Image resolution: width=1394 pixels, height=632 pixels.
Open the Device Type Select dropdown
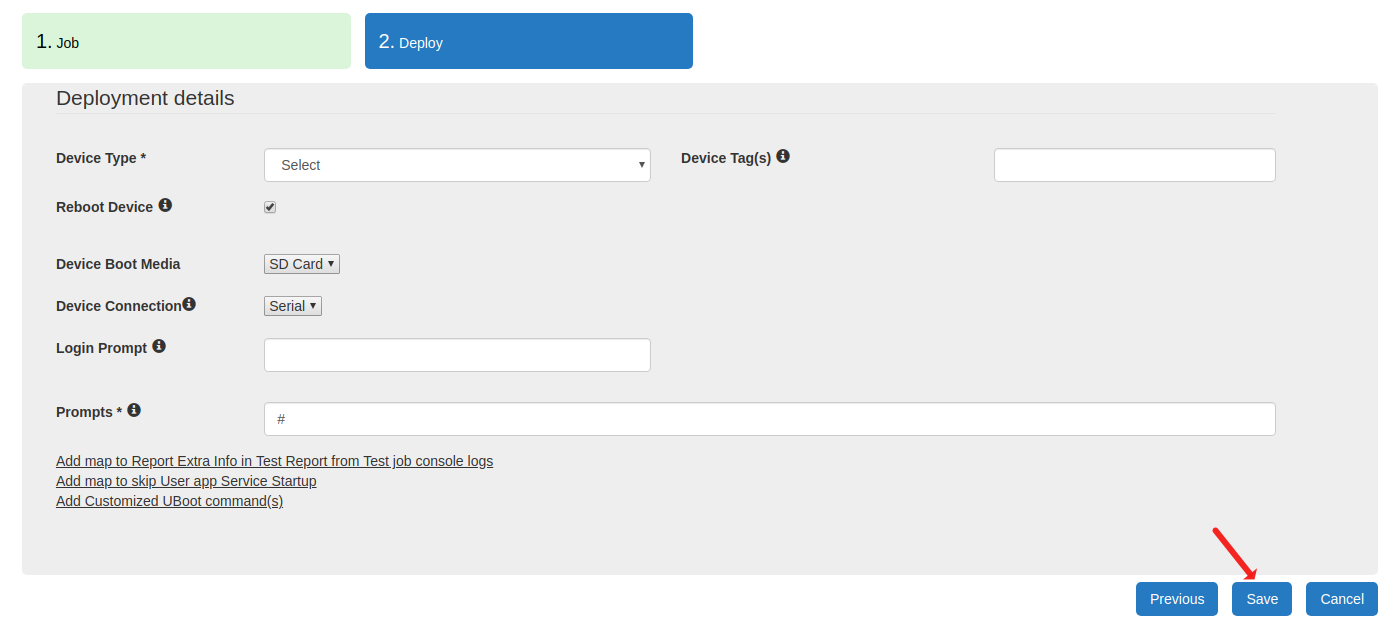click(x=457, y=165)
